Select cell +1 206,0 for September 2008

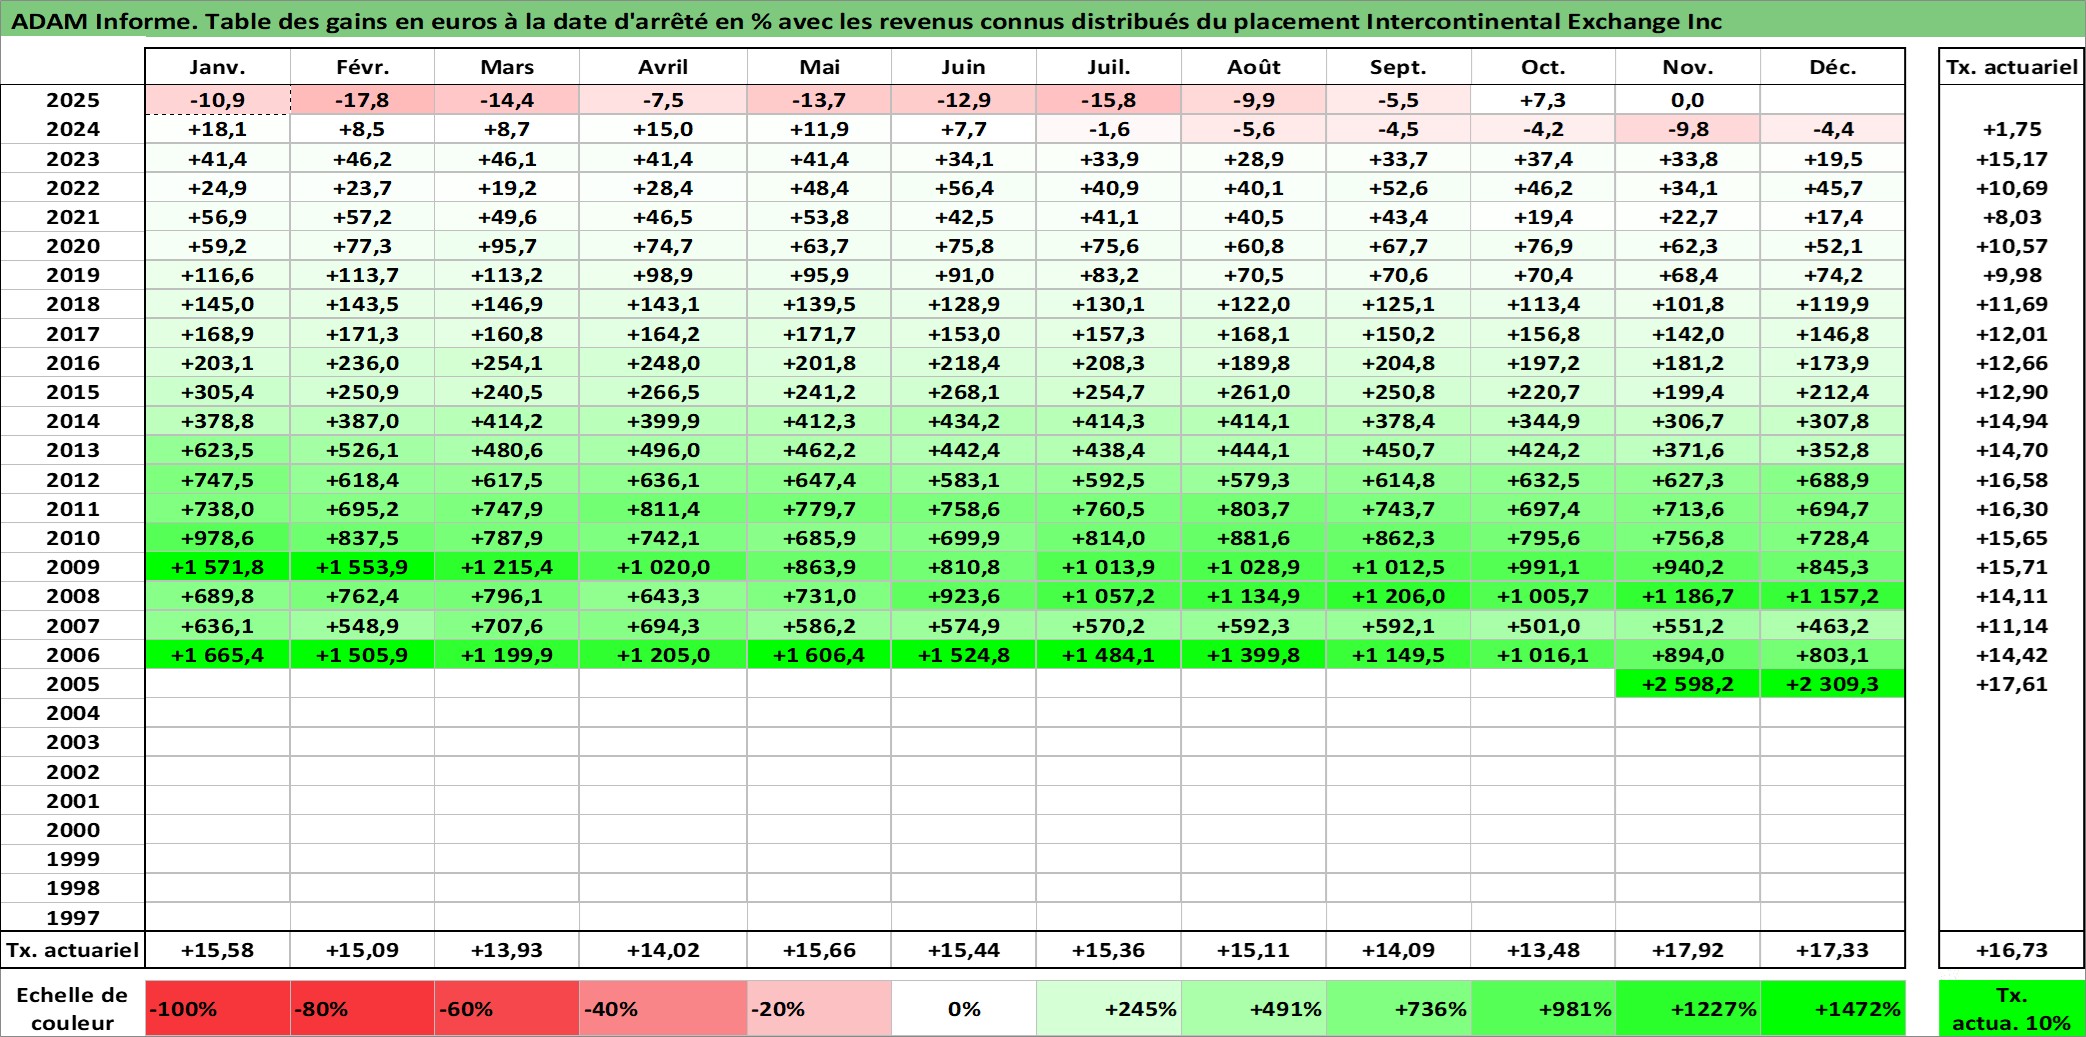click(x=1398, y=596)
